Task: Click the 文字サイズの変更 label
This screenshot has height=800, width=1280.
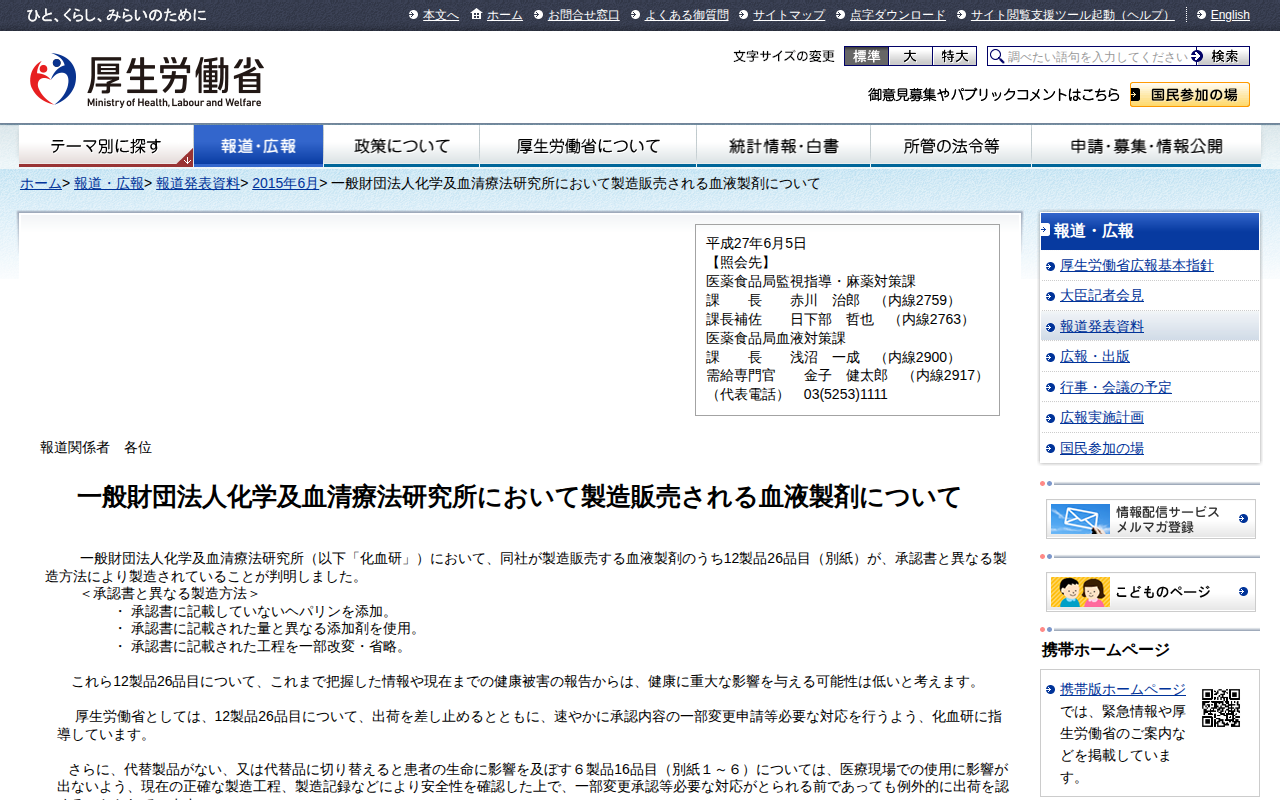Action: (784, 56)
